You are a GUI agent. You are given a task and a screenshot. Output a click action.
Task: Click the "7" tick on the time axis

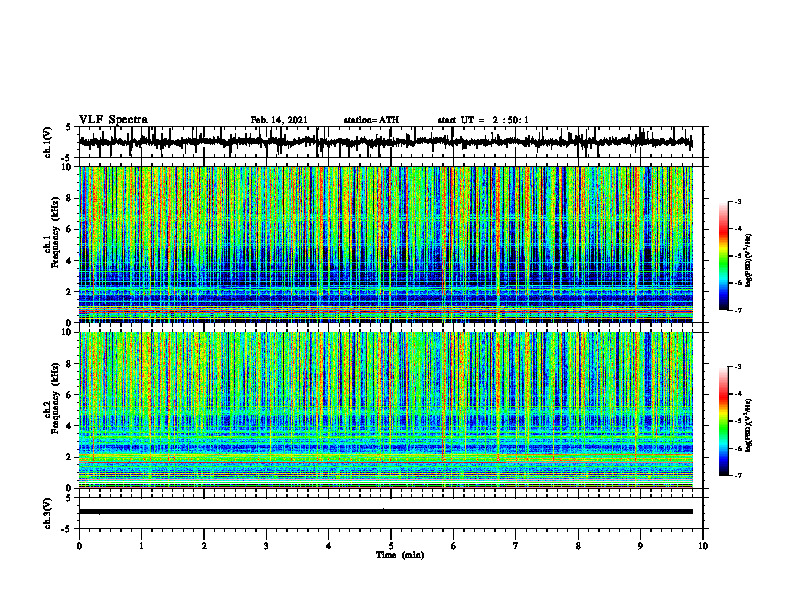pos(516,546)
